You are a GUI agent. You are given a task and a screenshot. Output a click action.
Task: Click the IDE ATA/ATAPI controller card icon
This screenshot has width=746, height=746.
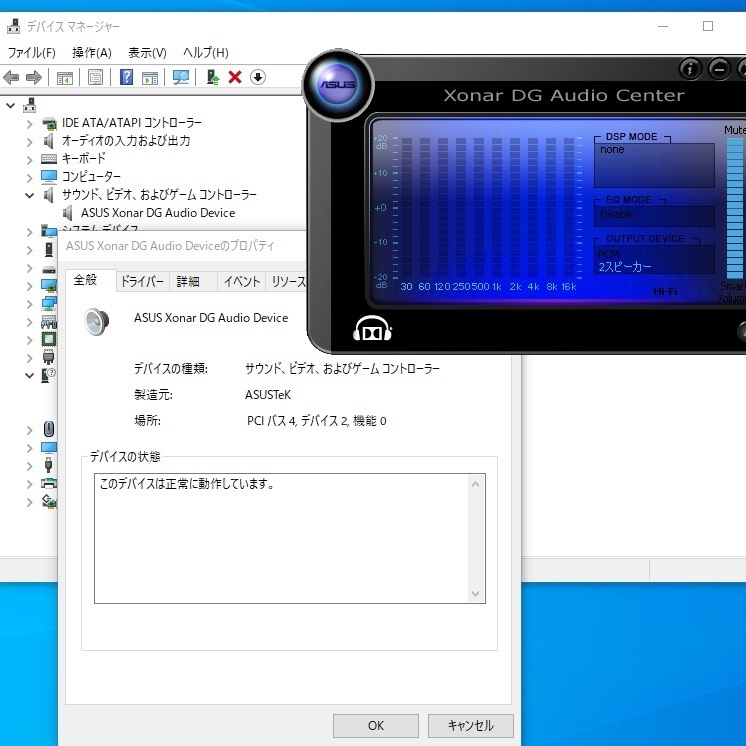click(x=49, y=124)
